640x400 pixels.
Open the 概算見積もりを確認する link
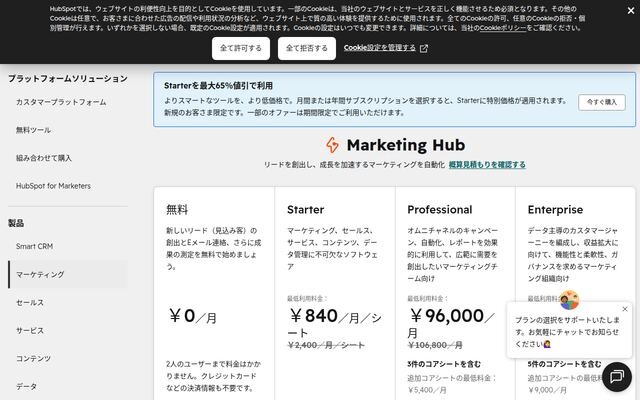pos(487,164)
